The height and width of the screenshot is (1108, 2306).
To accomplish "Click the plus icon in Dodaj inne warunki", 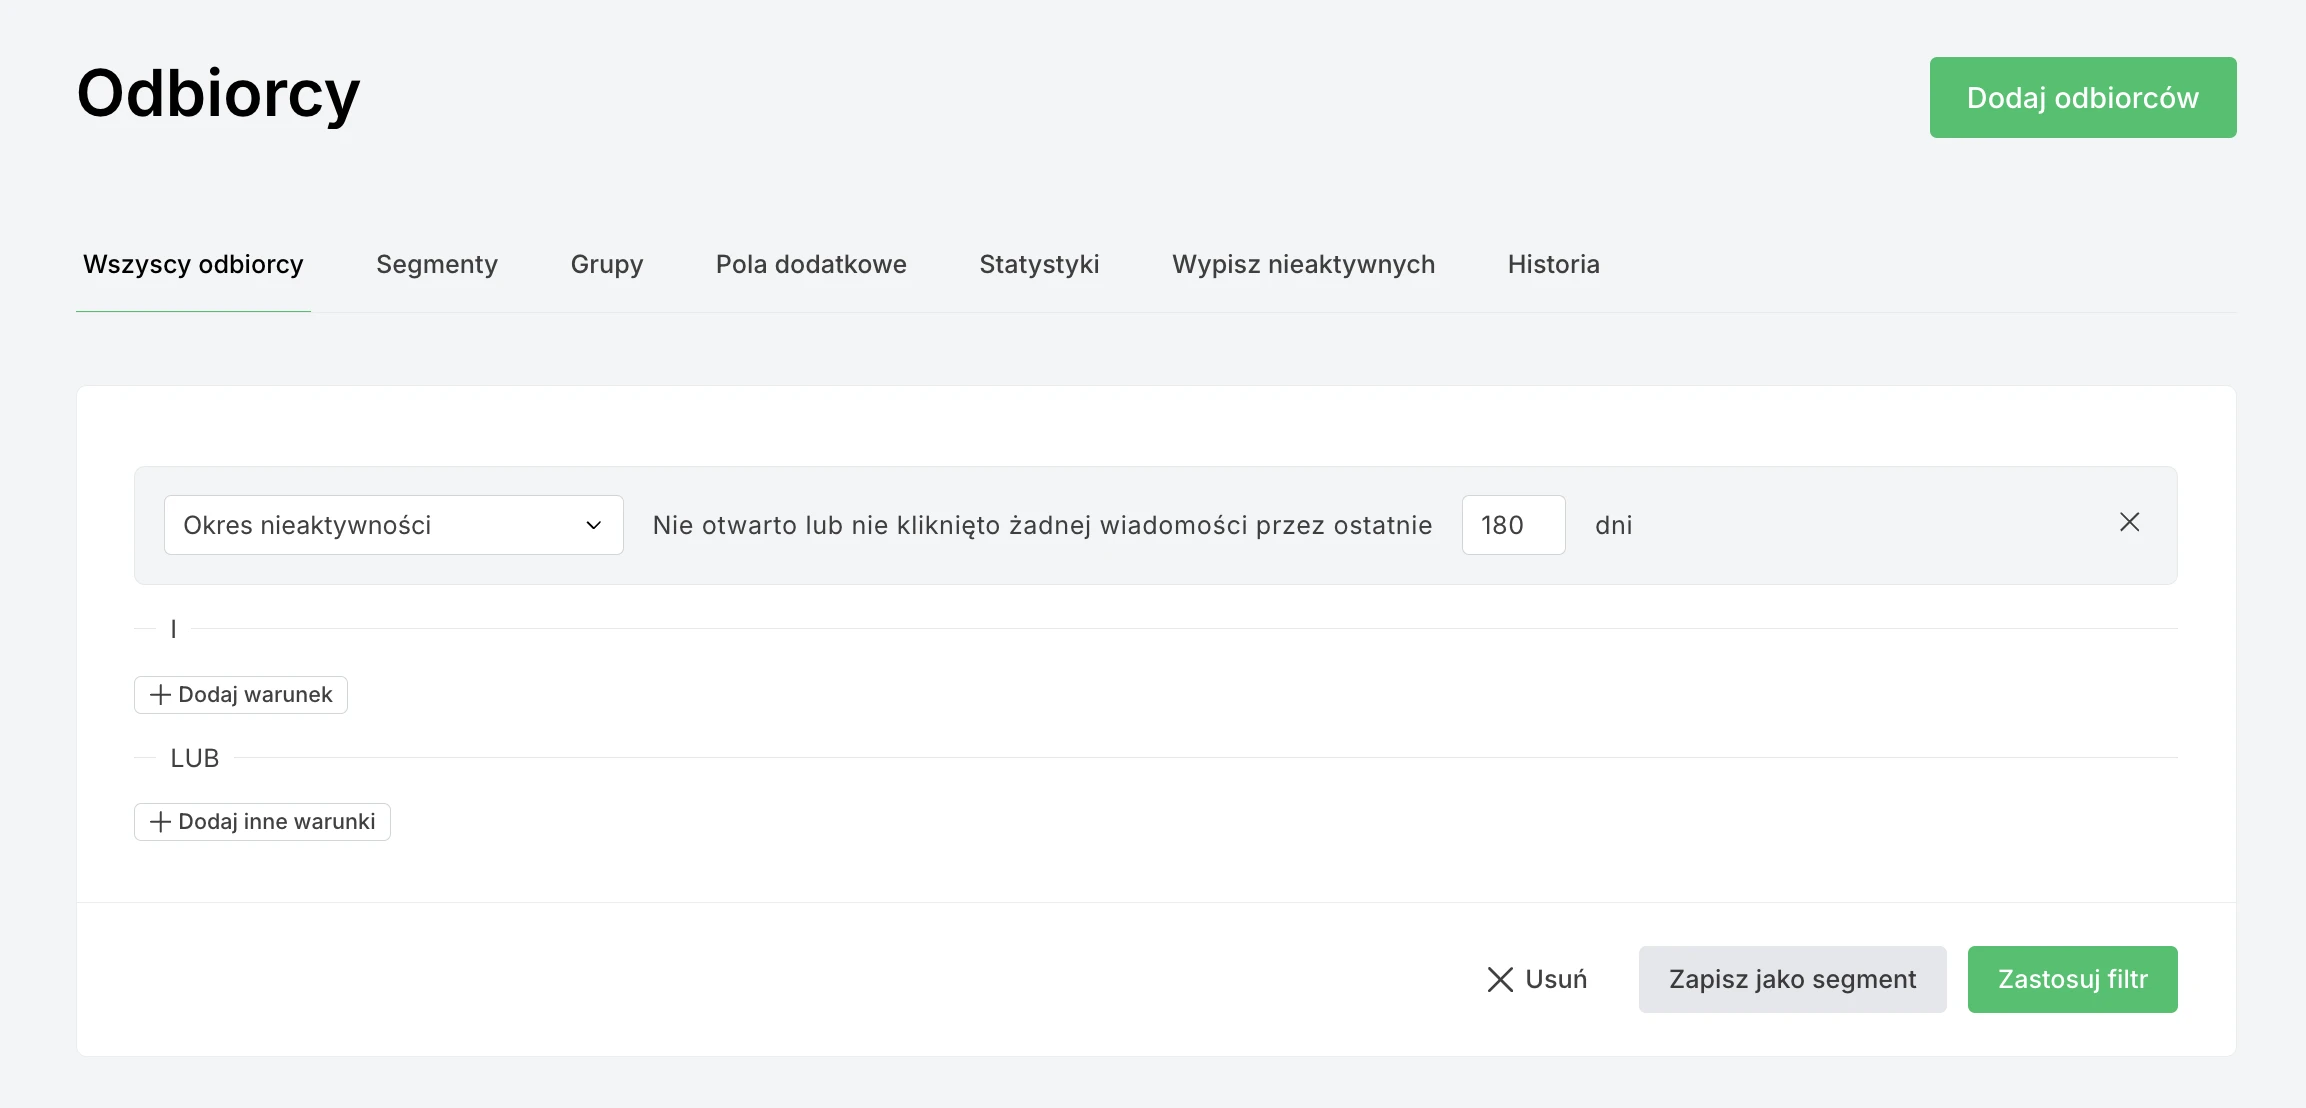I will [160, 822].
